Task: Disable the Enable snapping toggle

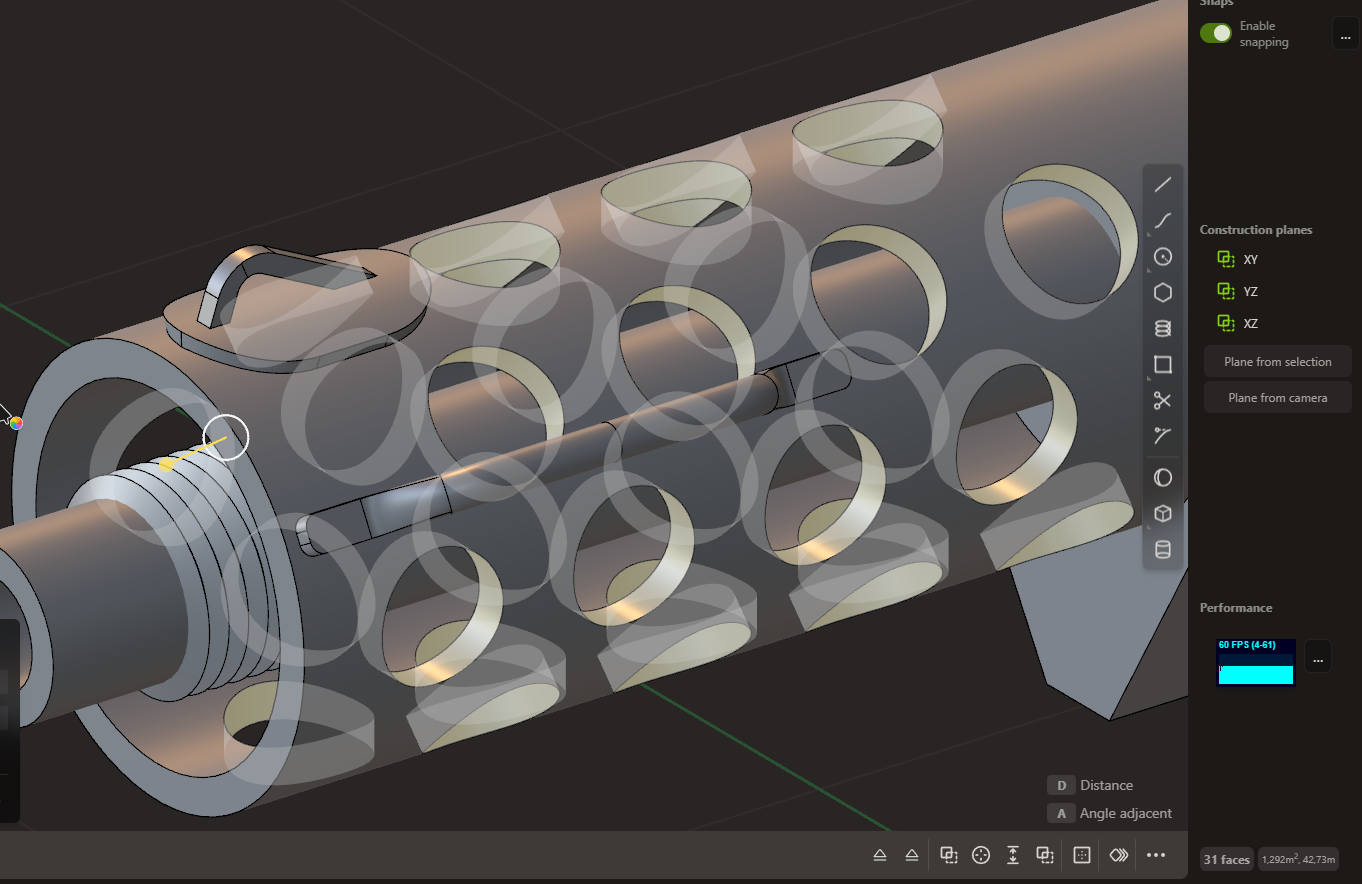Action: [x=1216, y=33]
